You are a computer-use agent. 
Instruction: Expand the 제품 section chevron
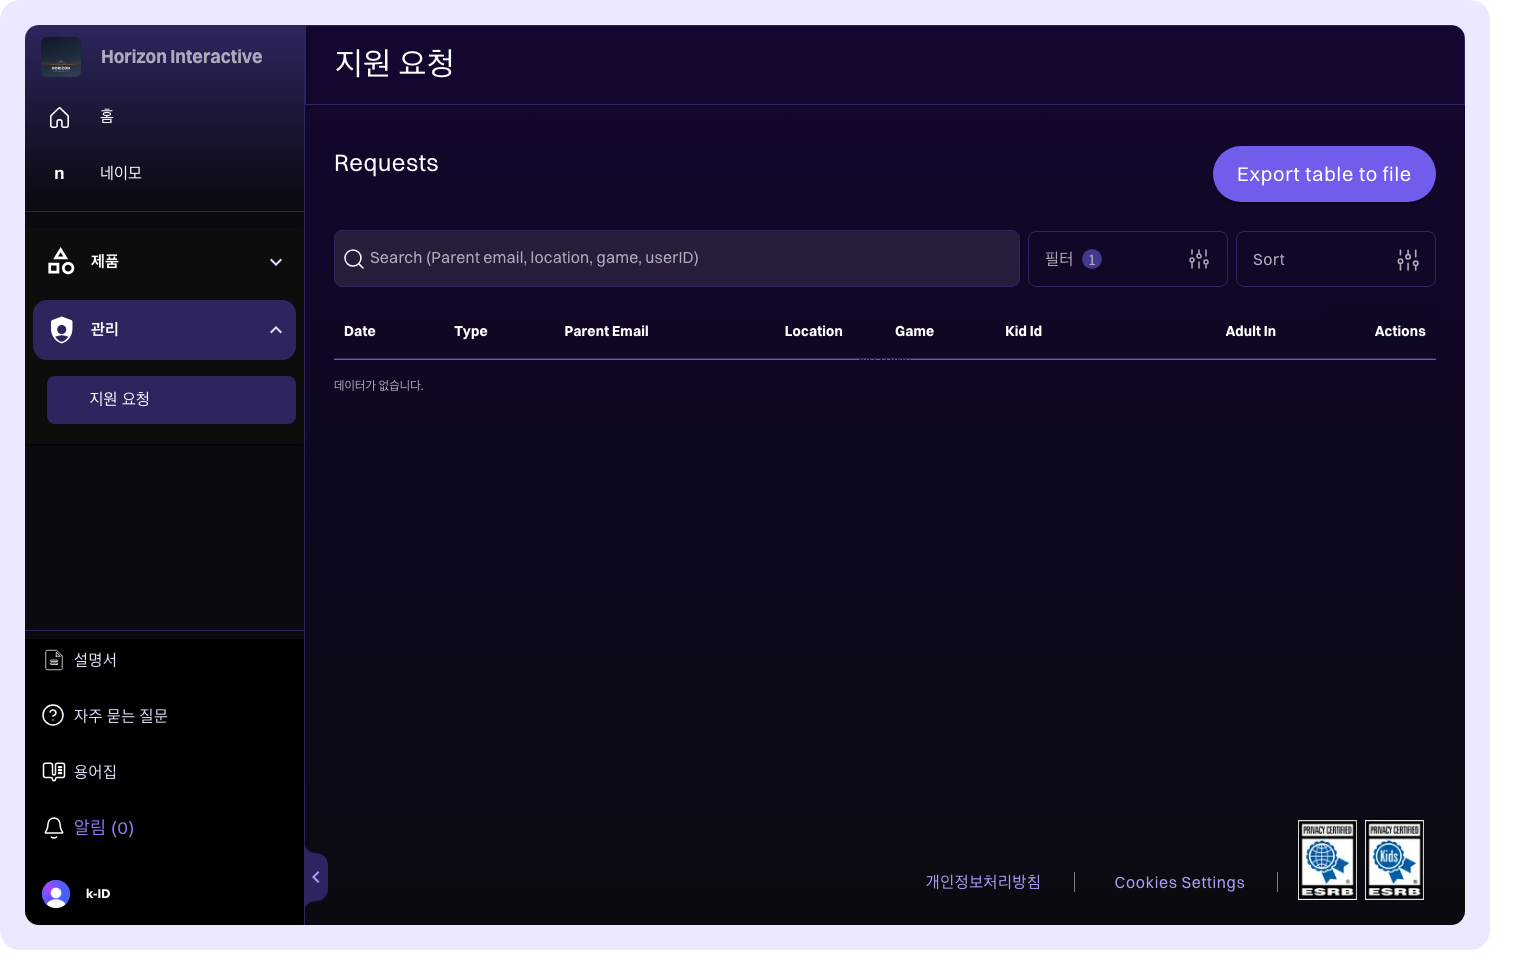click(276, 262)
